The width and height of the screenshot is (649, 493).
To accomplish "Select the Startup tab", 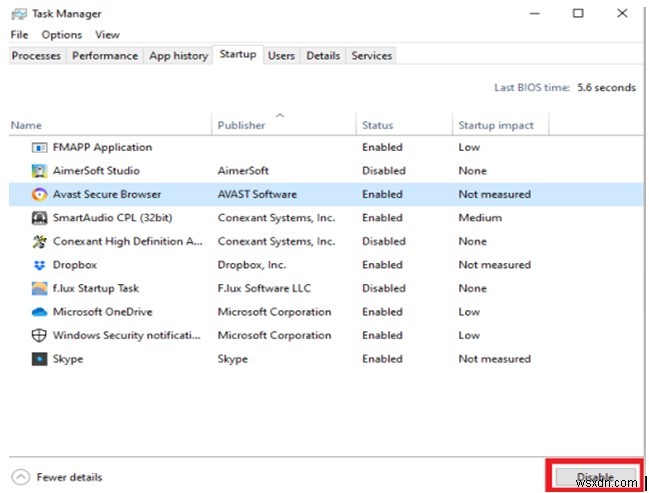I will click(238, 54).
